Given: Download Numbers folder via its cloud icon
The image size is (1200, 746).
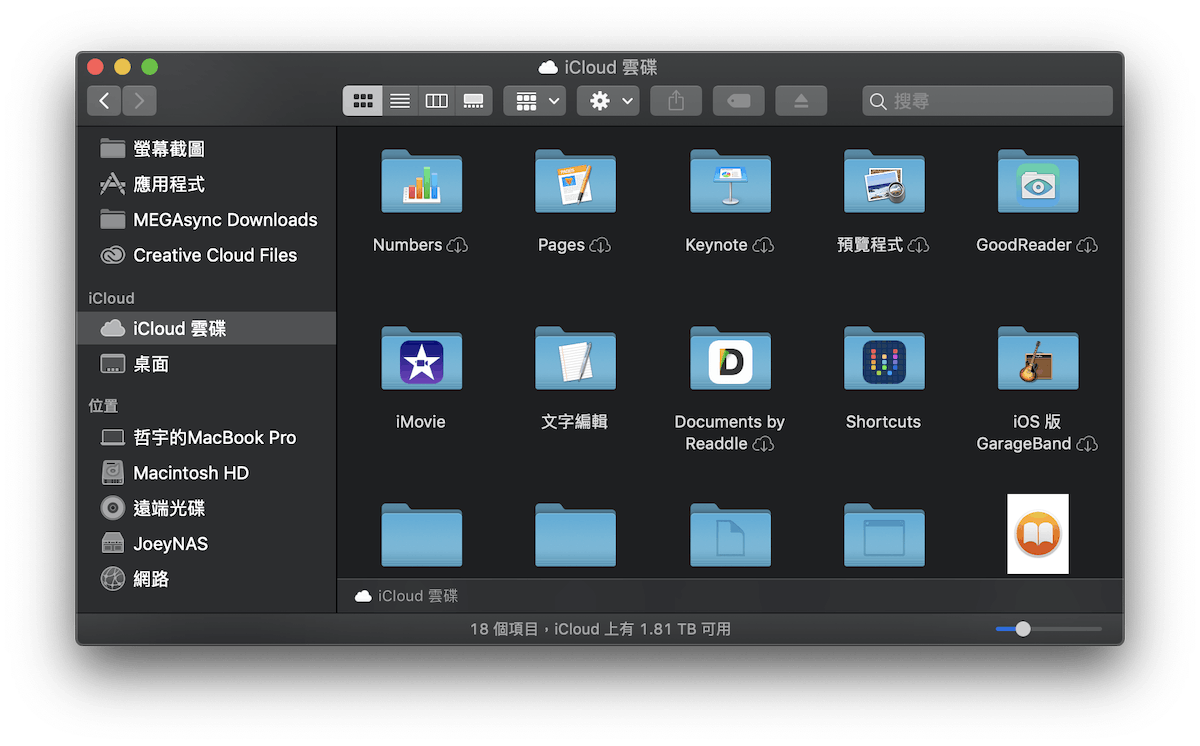Looking at the screenshot, I should point(457,246).
